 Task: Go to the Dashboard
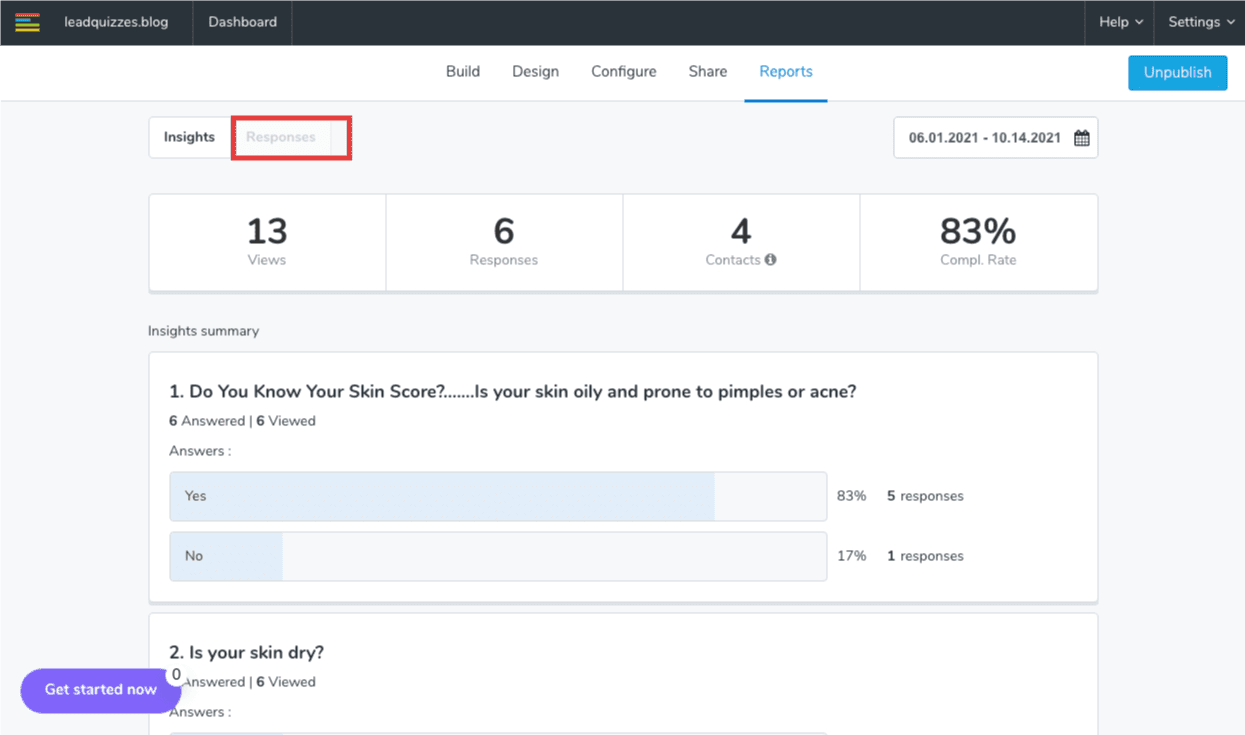242,22
